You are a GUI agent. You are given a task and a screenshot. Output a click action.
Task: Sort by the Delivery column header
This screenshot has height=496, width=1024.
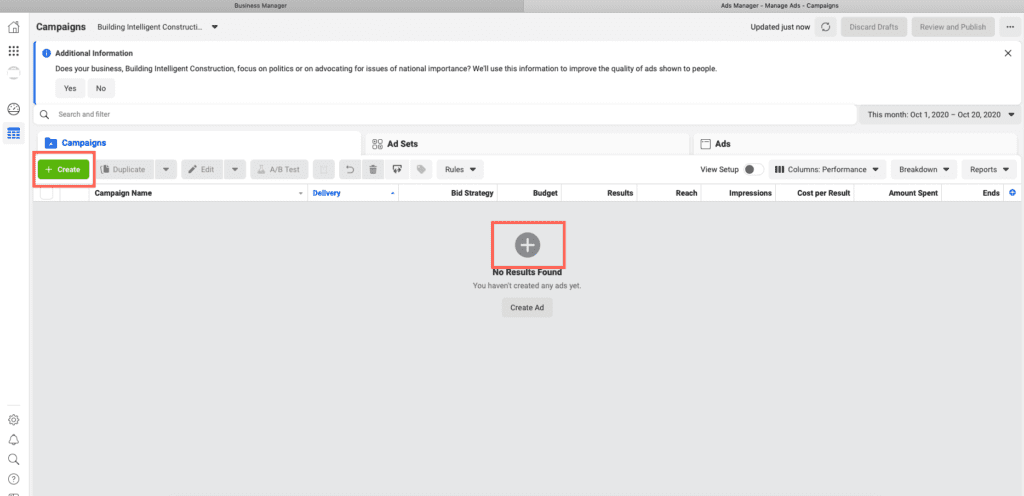coord(353,193)
